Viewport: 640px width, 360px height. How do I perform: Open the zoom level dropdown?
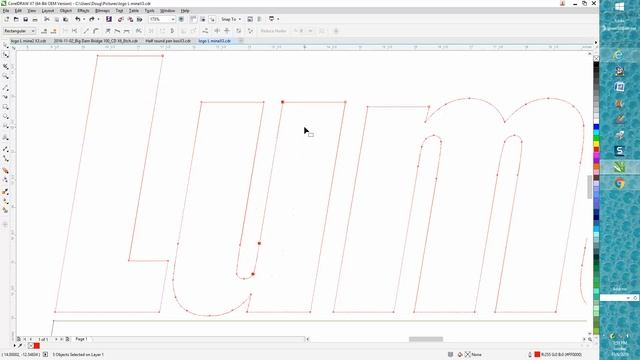click(173, 19)
